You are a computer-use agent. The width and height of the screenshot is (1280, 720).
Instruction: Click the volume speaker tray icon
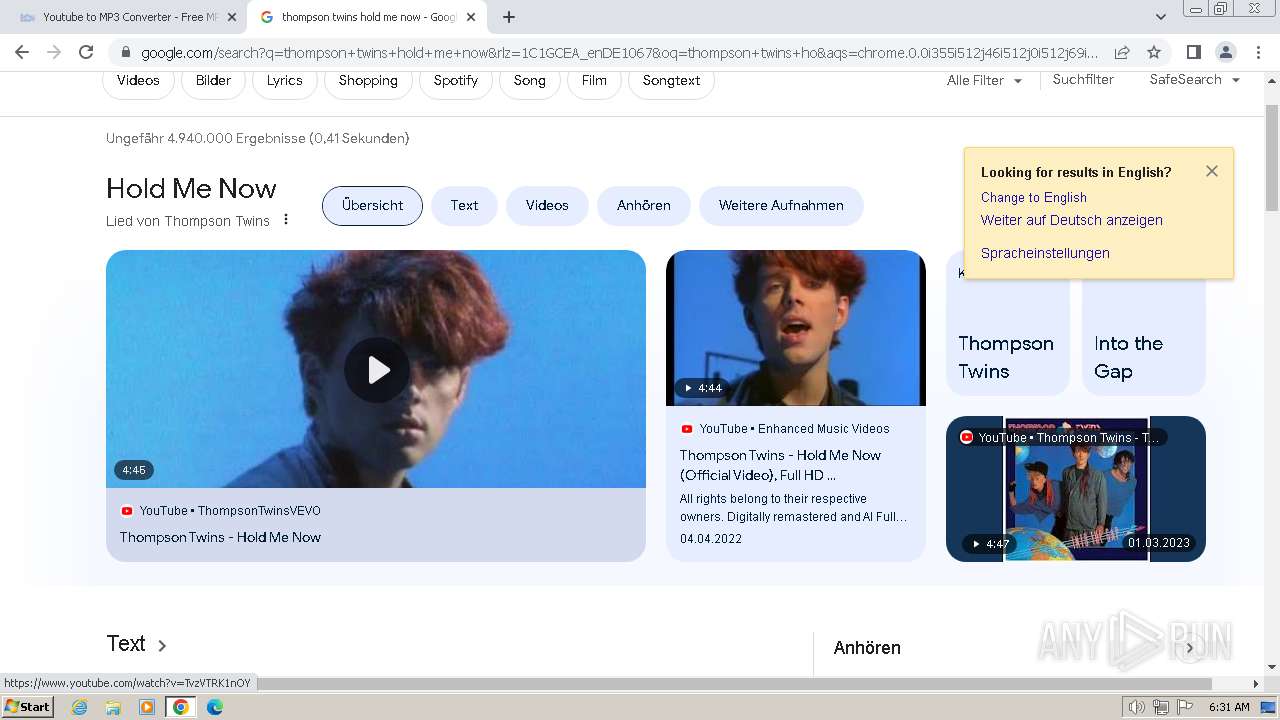1137,707
